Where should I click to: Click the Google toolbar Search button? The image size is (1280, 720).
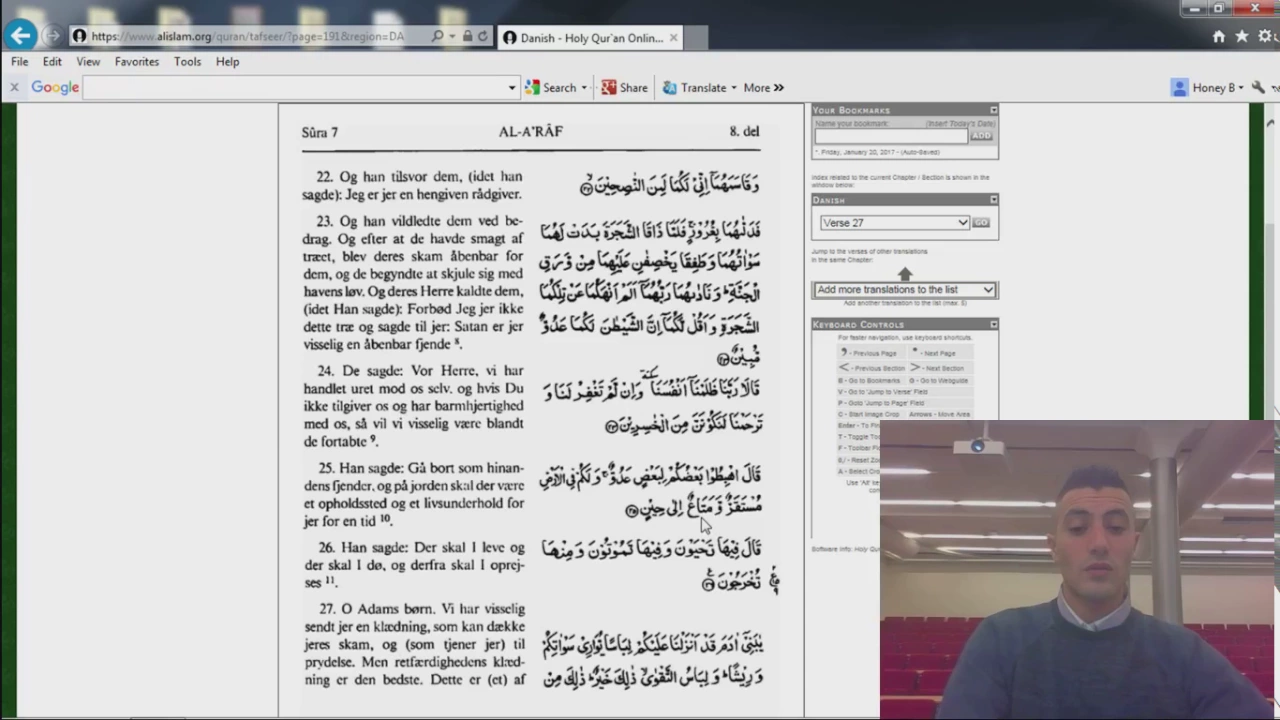click(552, 88)
